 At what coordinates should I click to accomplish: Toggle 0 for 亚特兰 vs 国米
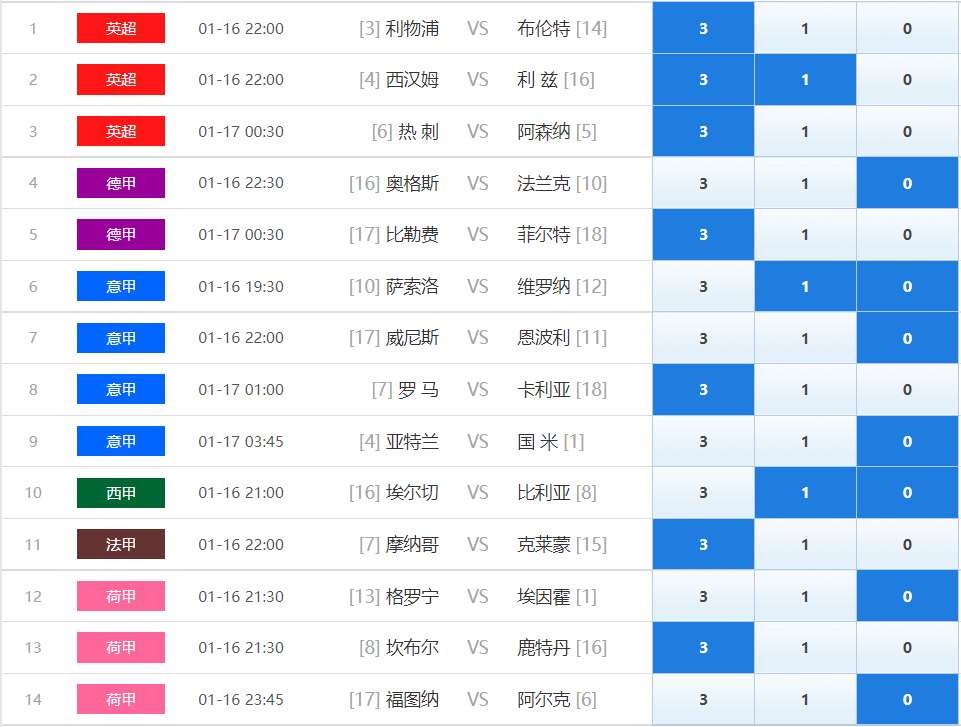pos(907,441)
